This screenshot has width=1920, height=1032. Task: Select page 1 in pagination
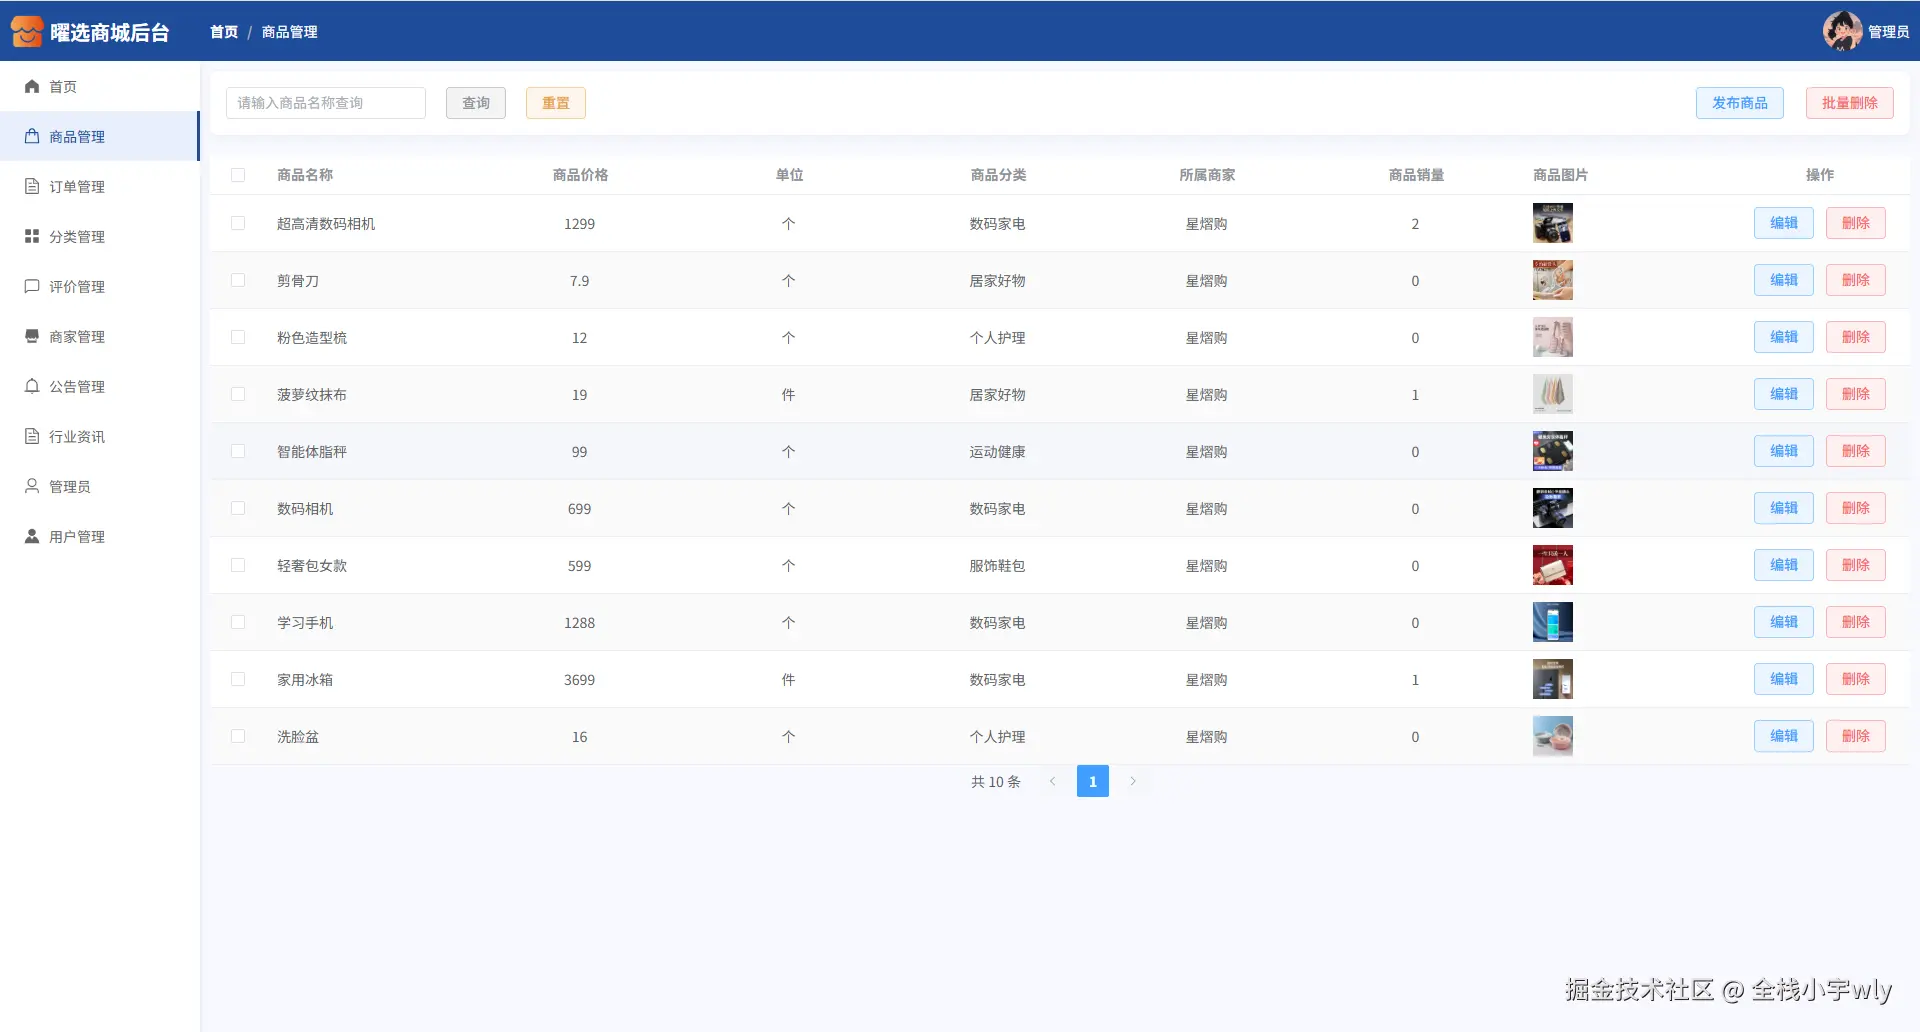coord(1093,781)
